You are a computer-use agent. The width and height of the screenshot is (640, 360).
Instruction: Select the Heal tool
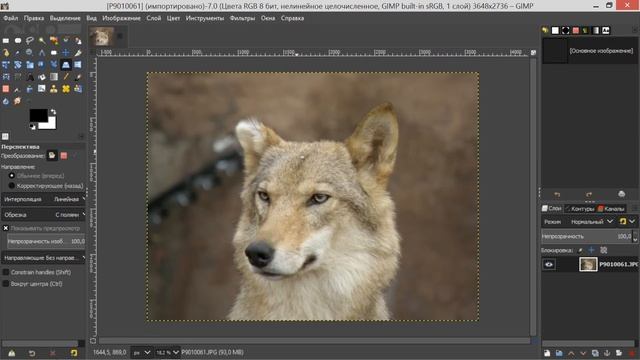point(66,89)
